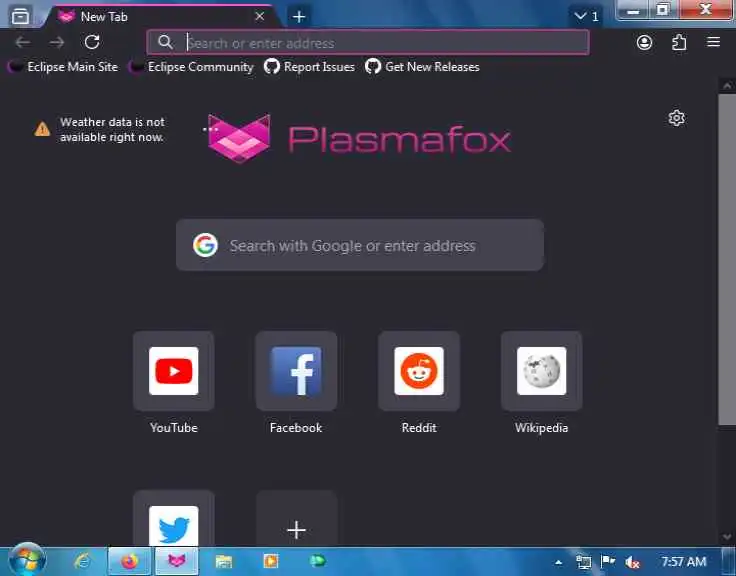
Task: Open the tab overview icon
Action: 20,16
